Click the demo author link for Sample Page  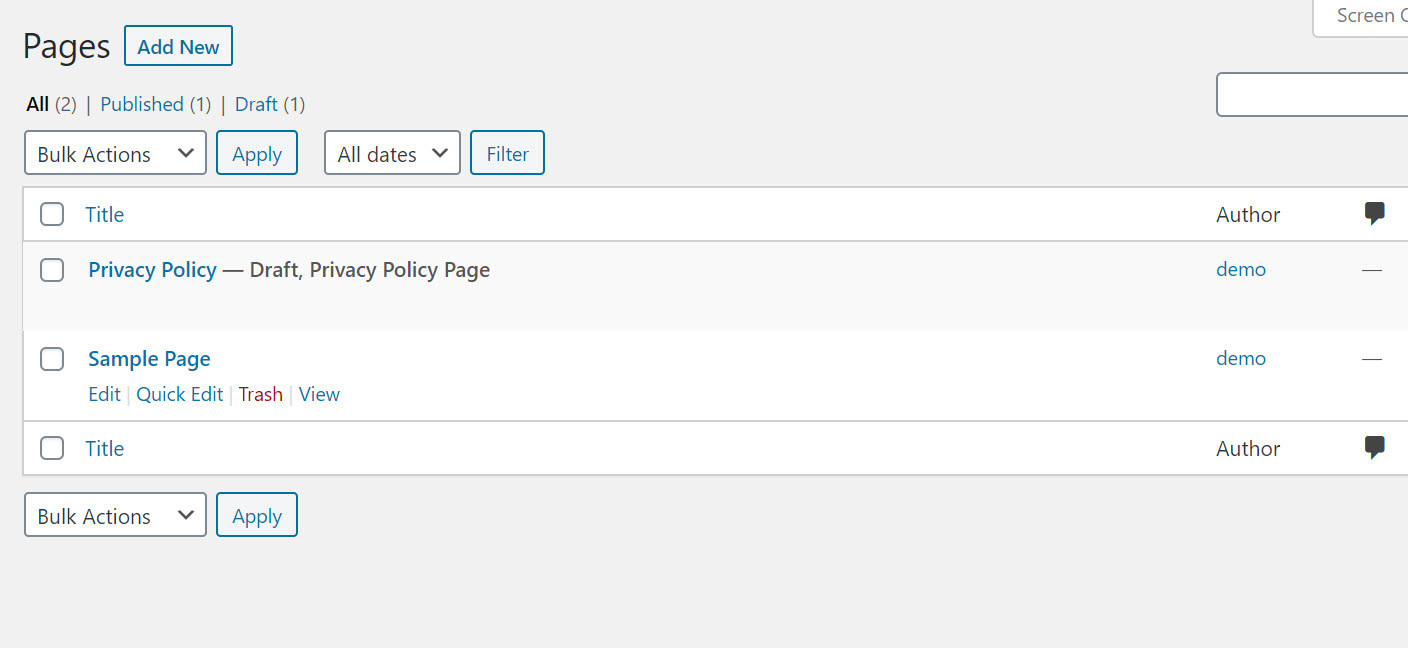pos(1241,358)
